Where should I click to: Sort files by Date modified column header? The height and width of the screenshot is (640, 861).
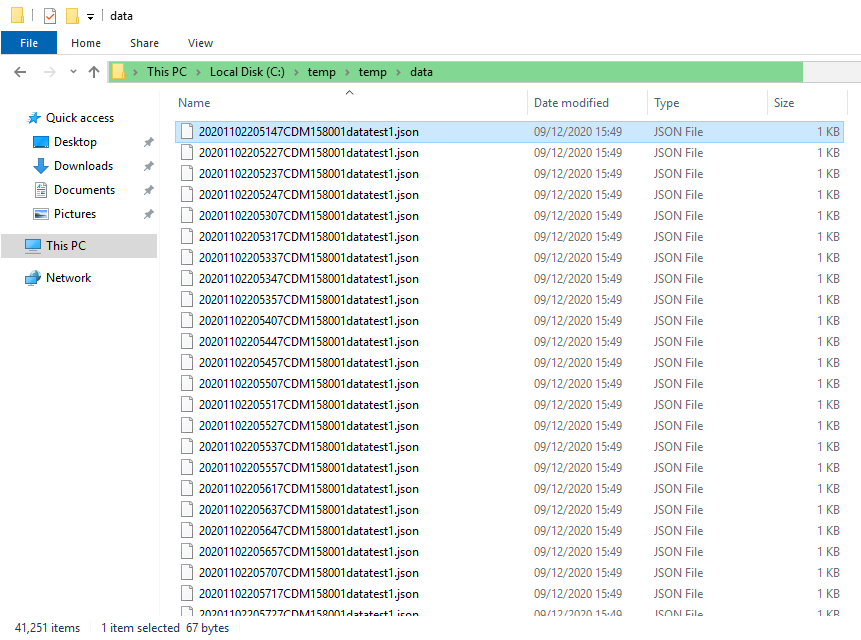(571, 103)
